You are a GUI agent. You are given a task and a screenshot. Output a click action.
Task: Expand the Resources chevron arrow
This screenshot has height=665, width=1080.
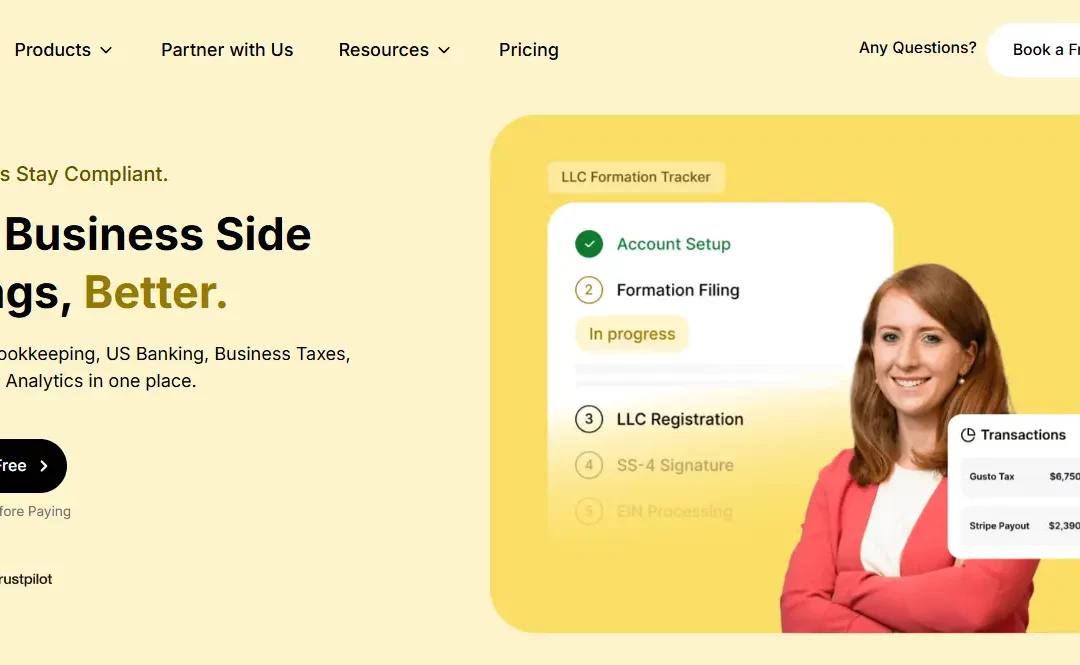tap(444, 50)
